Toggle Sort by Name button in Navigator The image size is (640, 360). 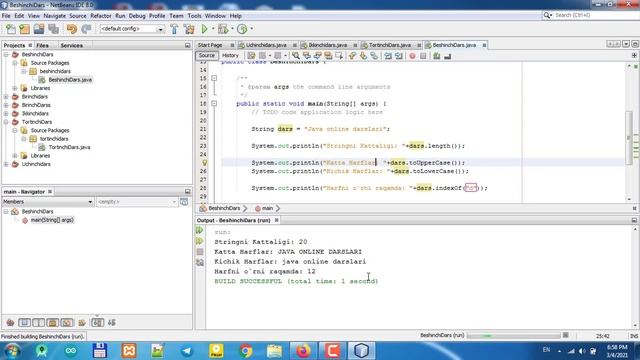click(97, 323)
